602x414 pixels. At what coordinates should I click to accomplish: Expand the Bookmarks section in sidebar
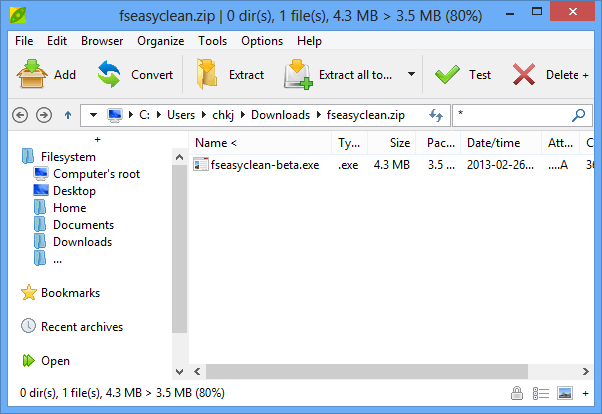click(70, 293)
